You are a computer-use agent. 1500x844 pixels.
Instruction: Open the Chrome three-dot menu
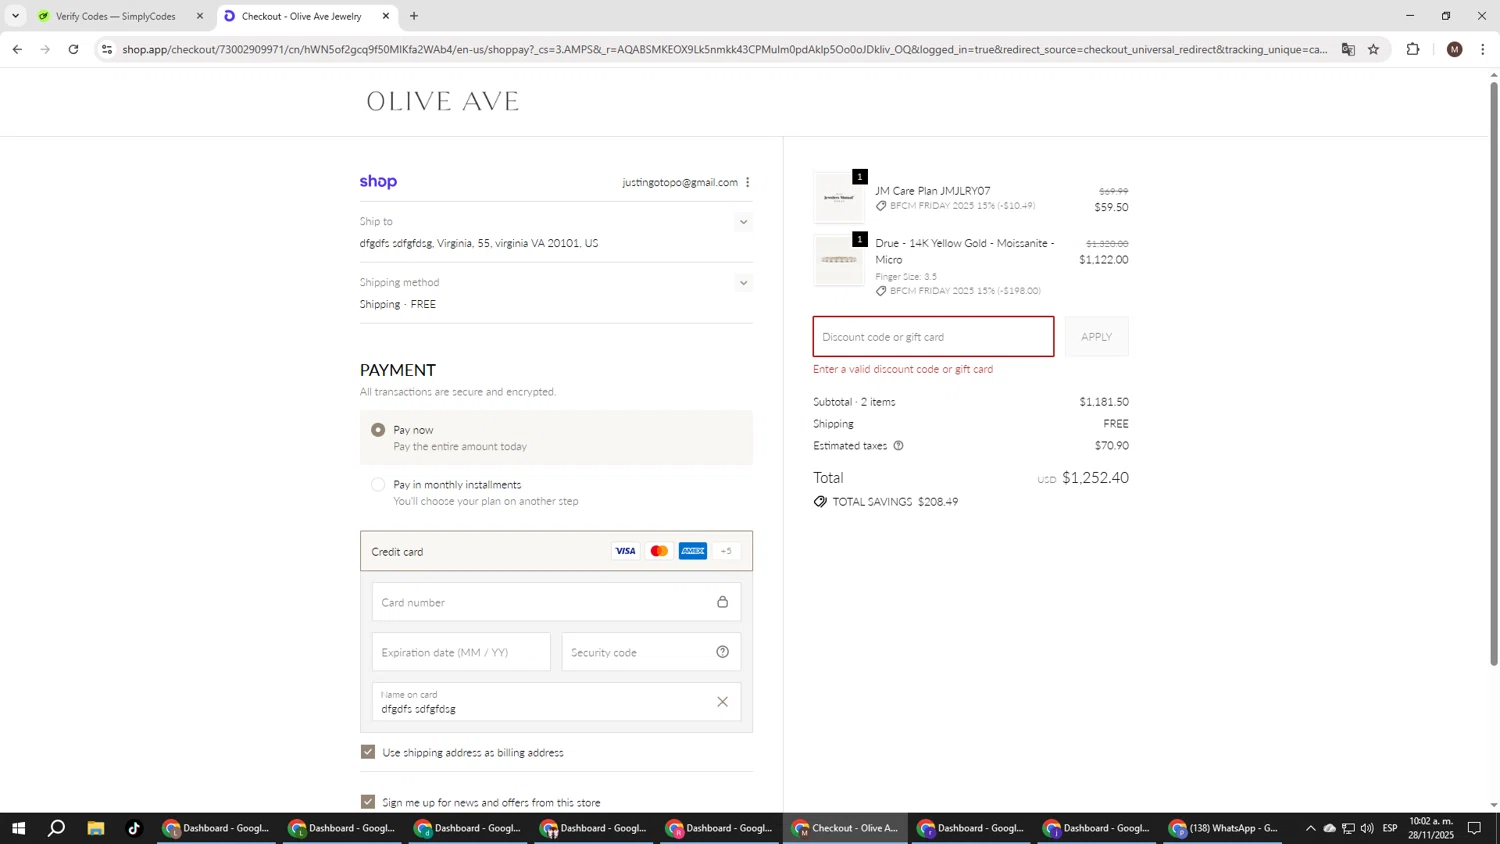pos(1482,49)
